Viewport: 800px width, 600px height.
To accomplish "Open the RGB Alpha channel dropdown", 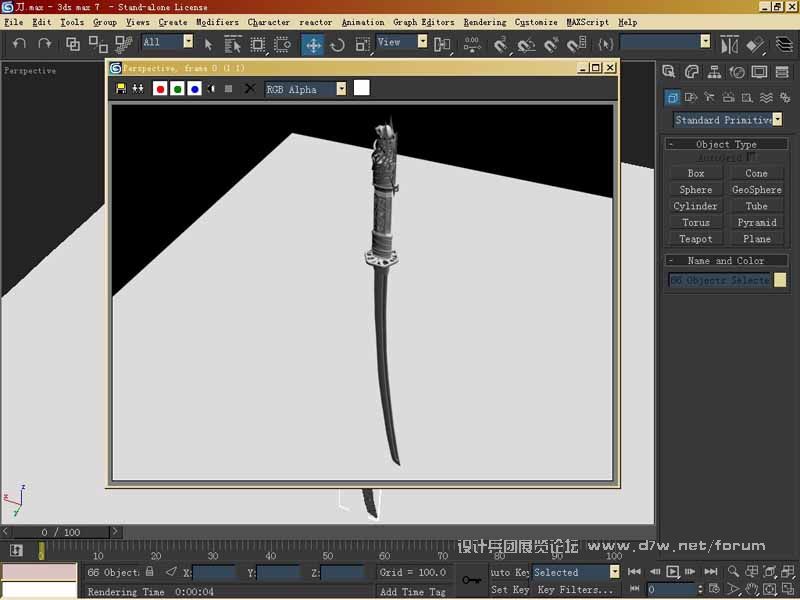I will pyautogui.click(x=341, y=89).
